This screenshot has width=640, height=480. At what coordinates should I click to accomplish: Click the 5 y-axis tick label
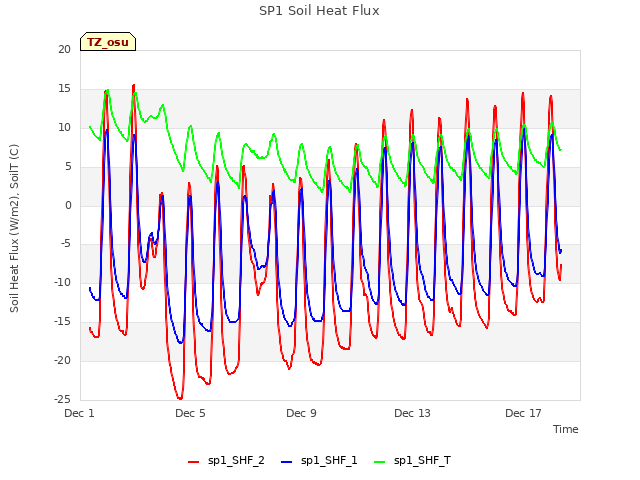[68, 166]
